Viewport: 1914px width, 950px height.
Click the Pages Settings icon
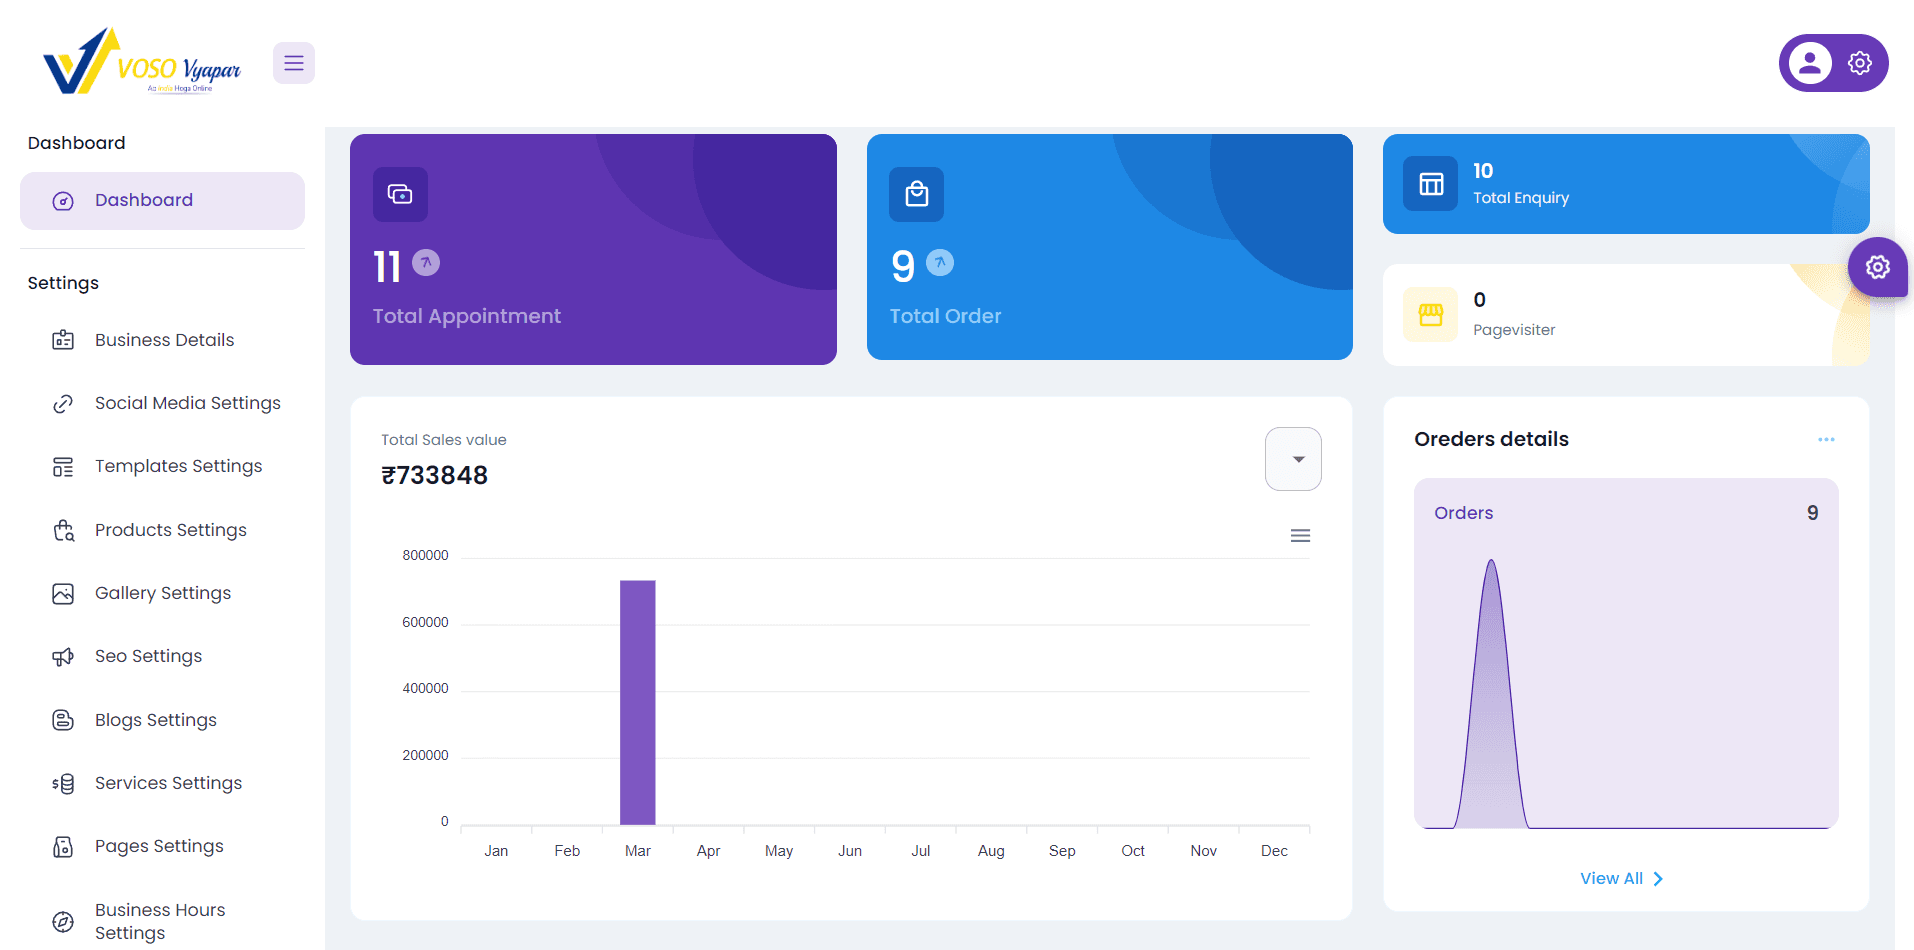click(x=63, y=847)
